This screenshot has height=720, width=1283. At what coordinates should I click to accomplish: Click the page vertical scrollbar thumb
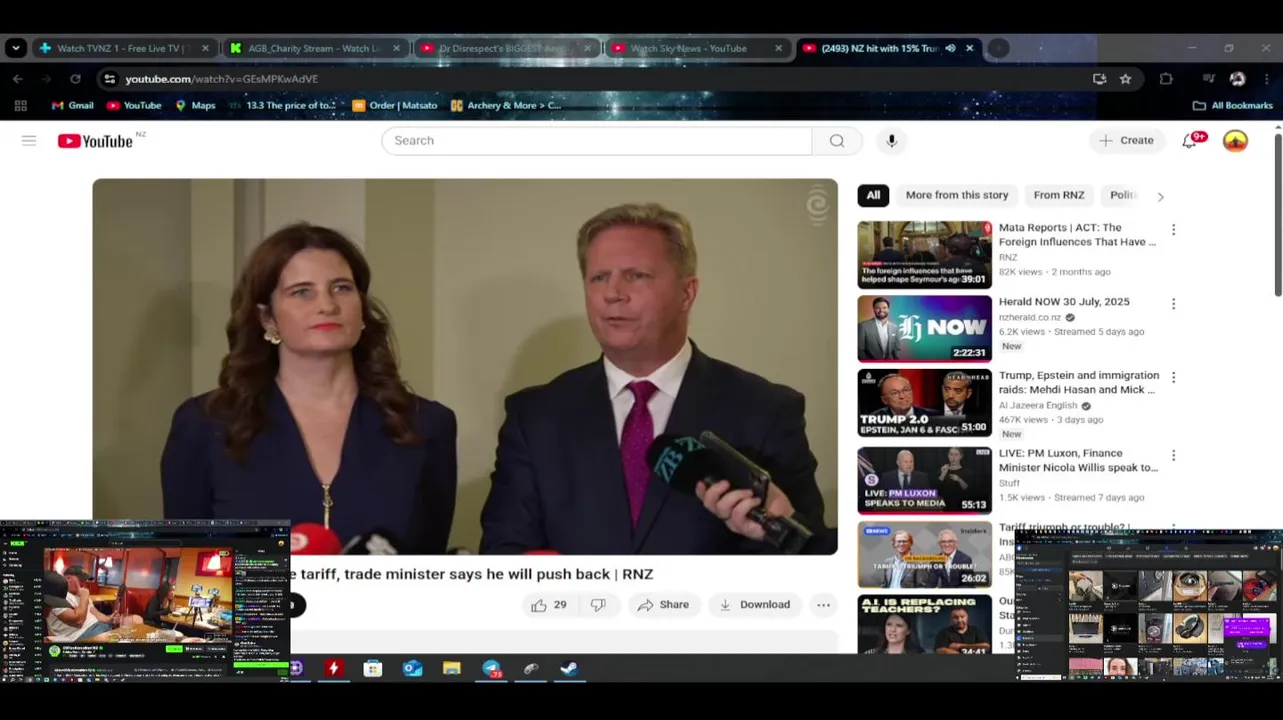pyautogui.click(x=1277, y=214)
